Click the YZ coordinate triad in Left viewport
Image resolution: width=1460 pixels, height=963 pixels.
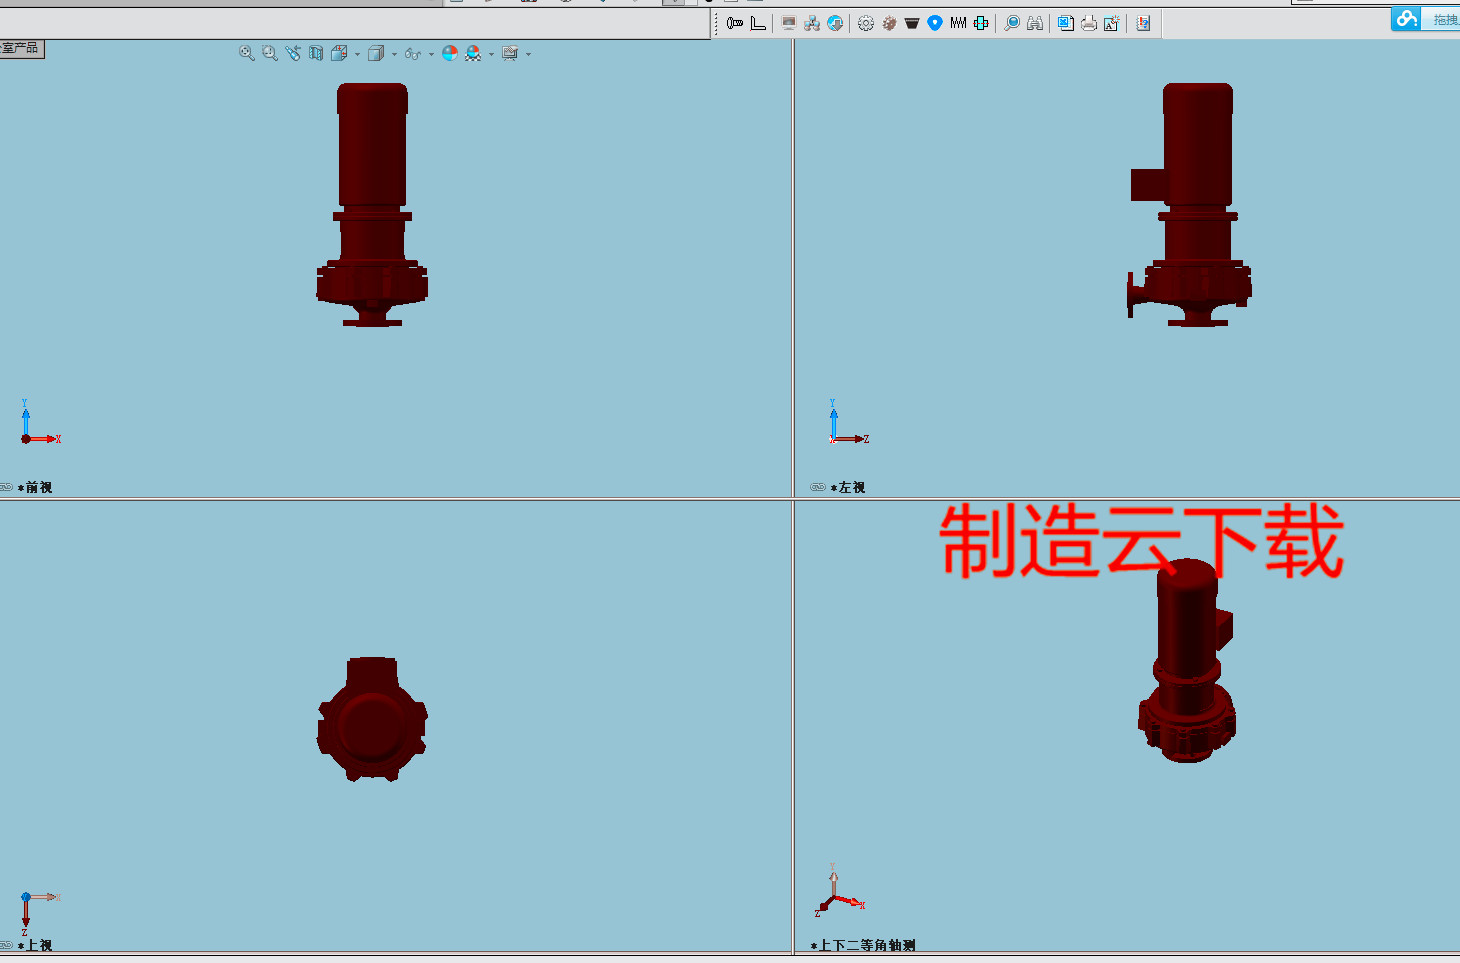point(848,422)
